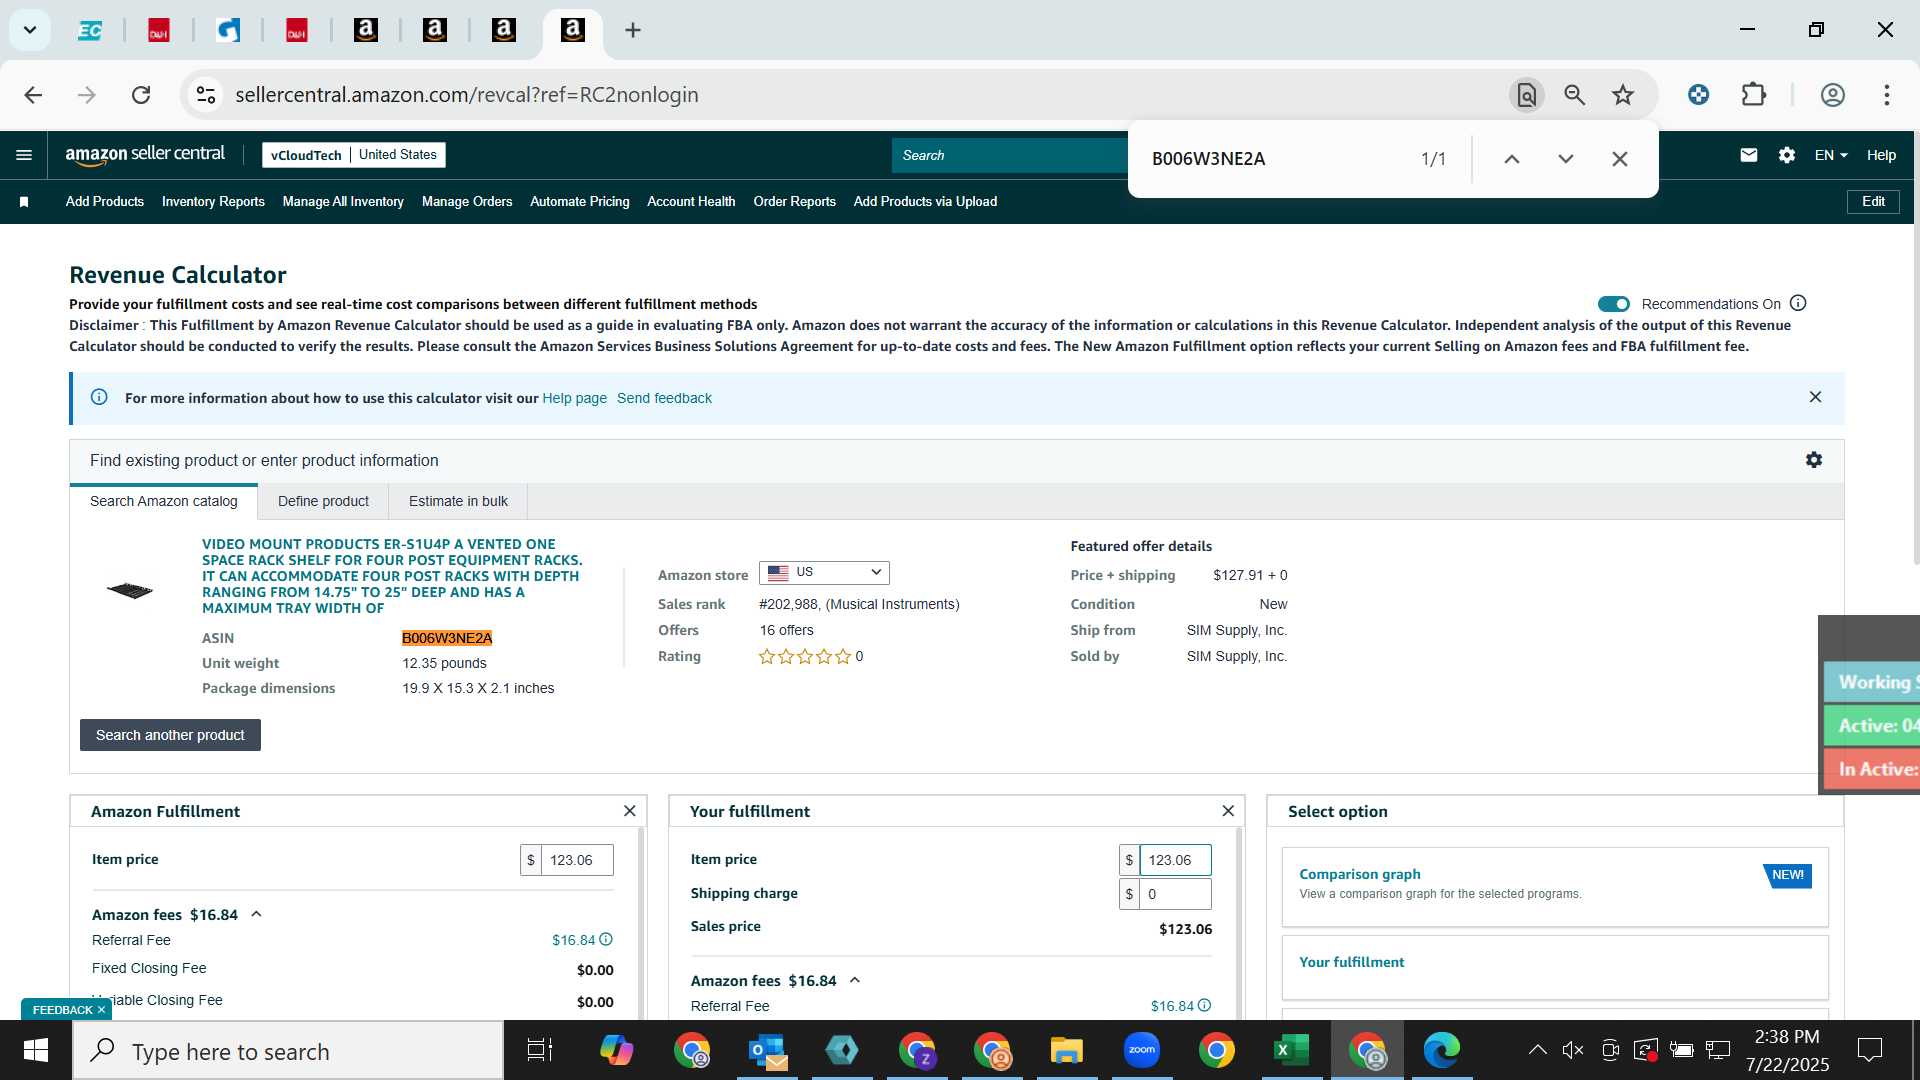Open the Video Mount Products title link
The width and height of the screenshot is (1920, 1080).
[x=392, y=576]
